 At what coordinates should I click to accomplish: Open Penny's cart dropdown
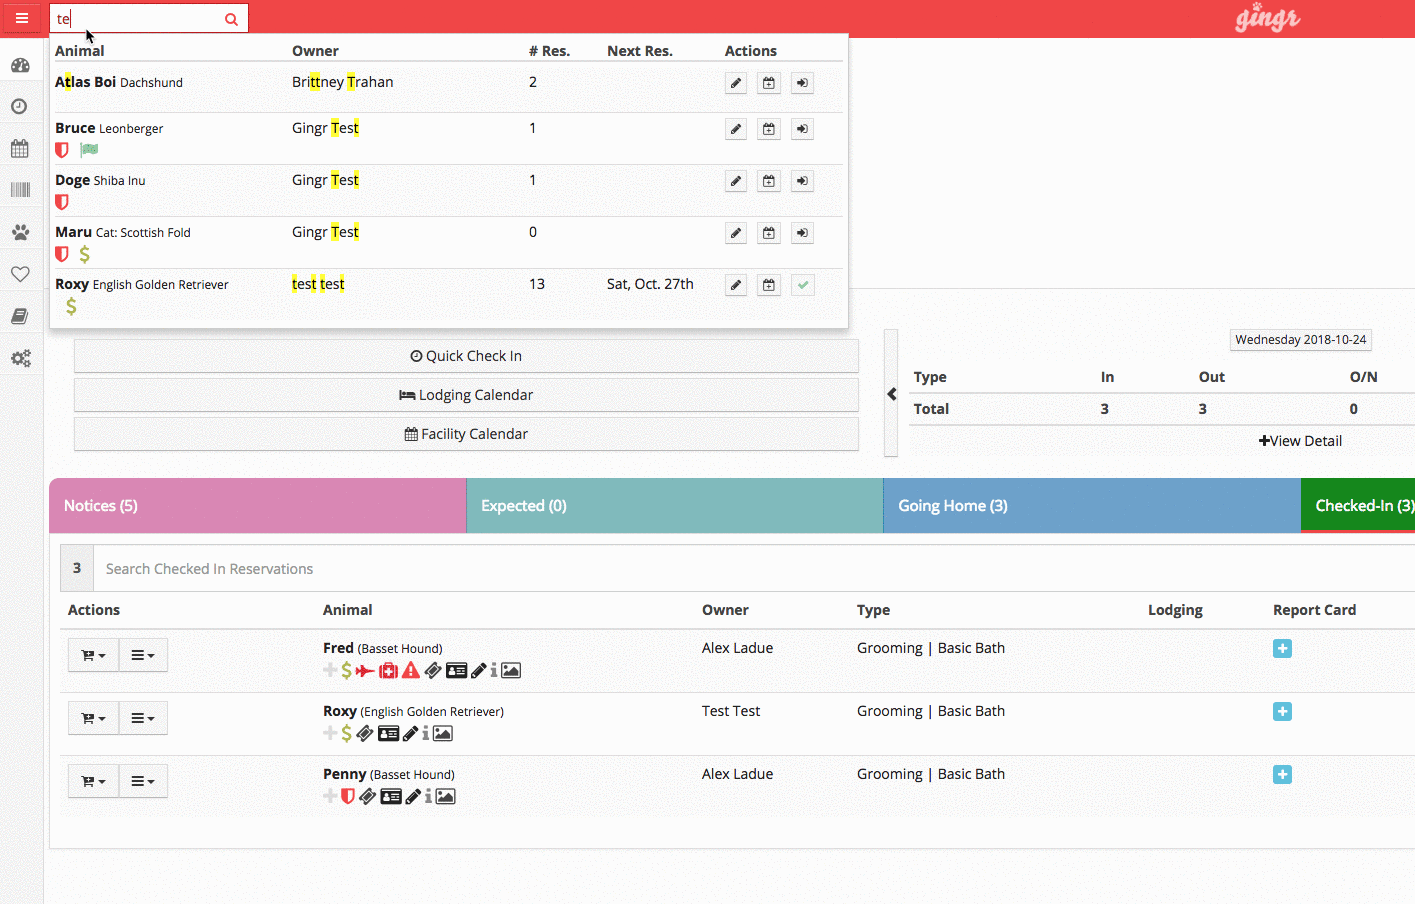pos(93,781)
